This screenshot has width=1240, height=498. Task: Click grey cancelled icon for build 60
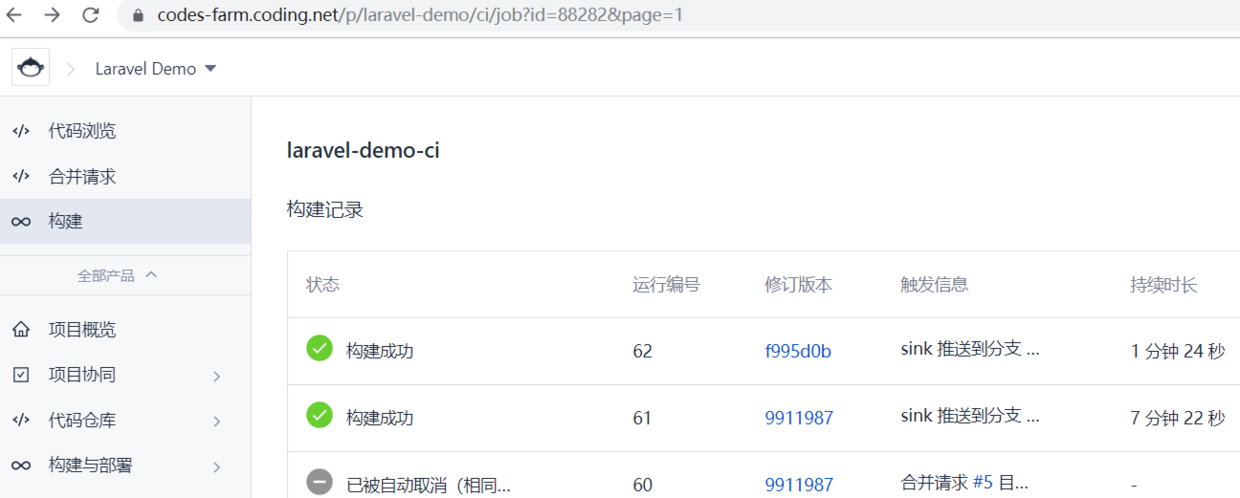tap(319, 481)
